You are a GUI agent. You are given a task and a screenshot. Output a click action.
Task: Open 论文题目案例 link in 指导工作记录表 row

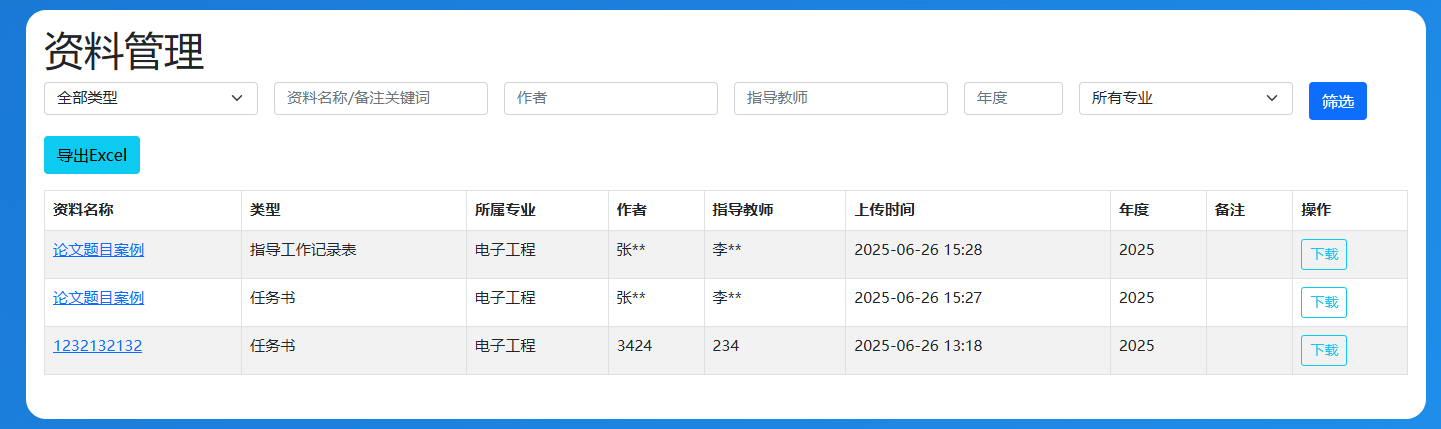tap(98, 250)
